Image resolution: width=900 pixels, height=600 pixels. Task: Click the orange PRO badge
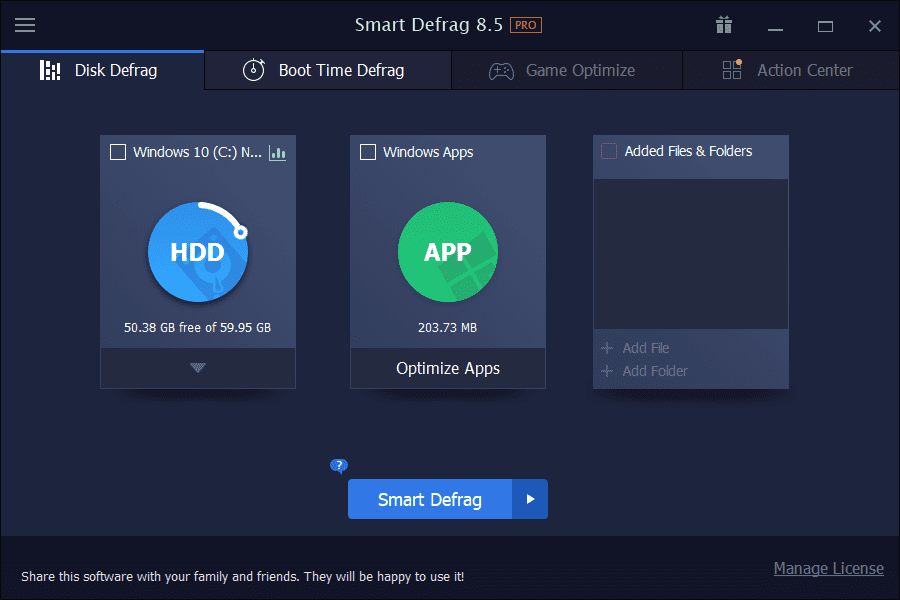[526, 25]
